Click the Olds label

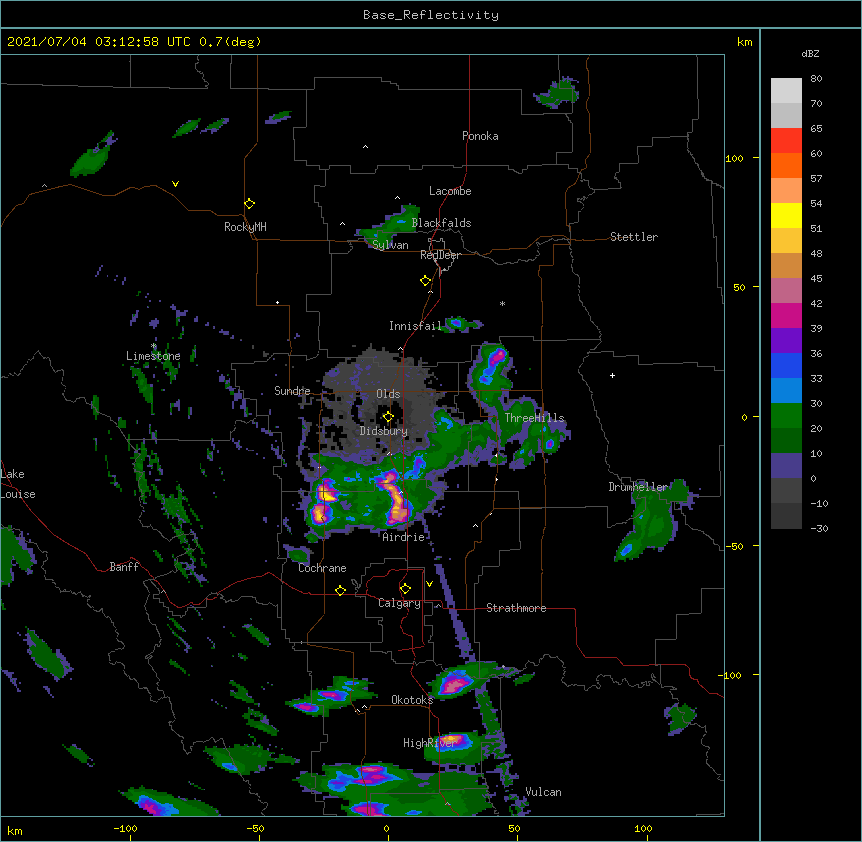coord(388,394)
